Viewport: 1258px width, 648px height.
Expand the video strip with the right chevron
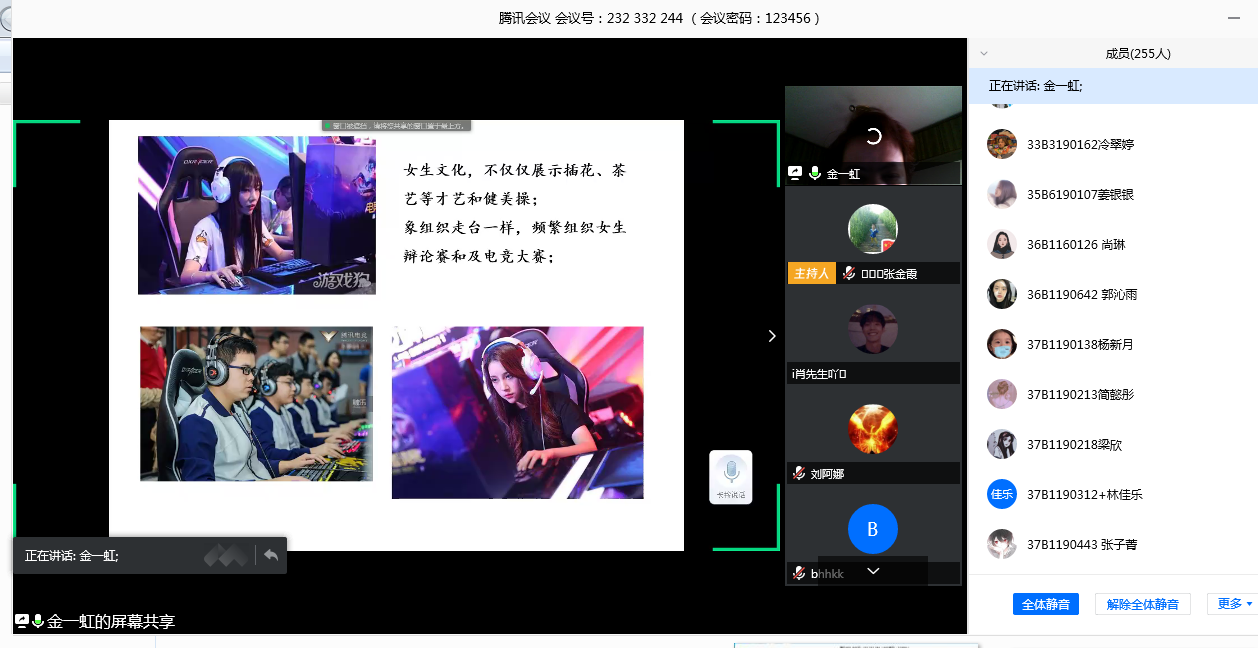tap(771, 336)
